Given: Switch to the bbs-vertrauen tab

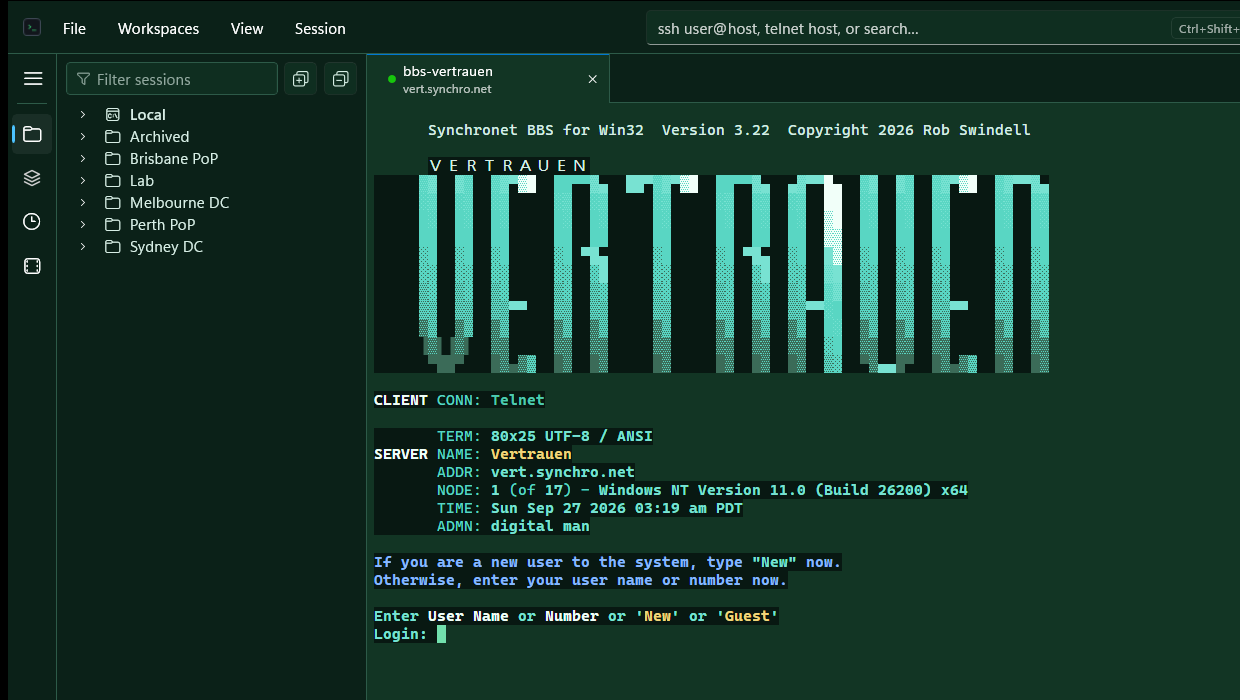Looking at the screenshot, I should click(x=488, y=79).
